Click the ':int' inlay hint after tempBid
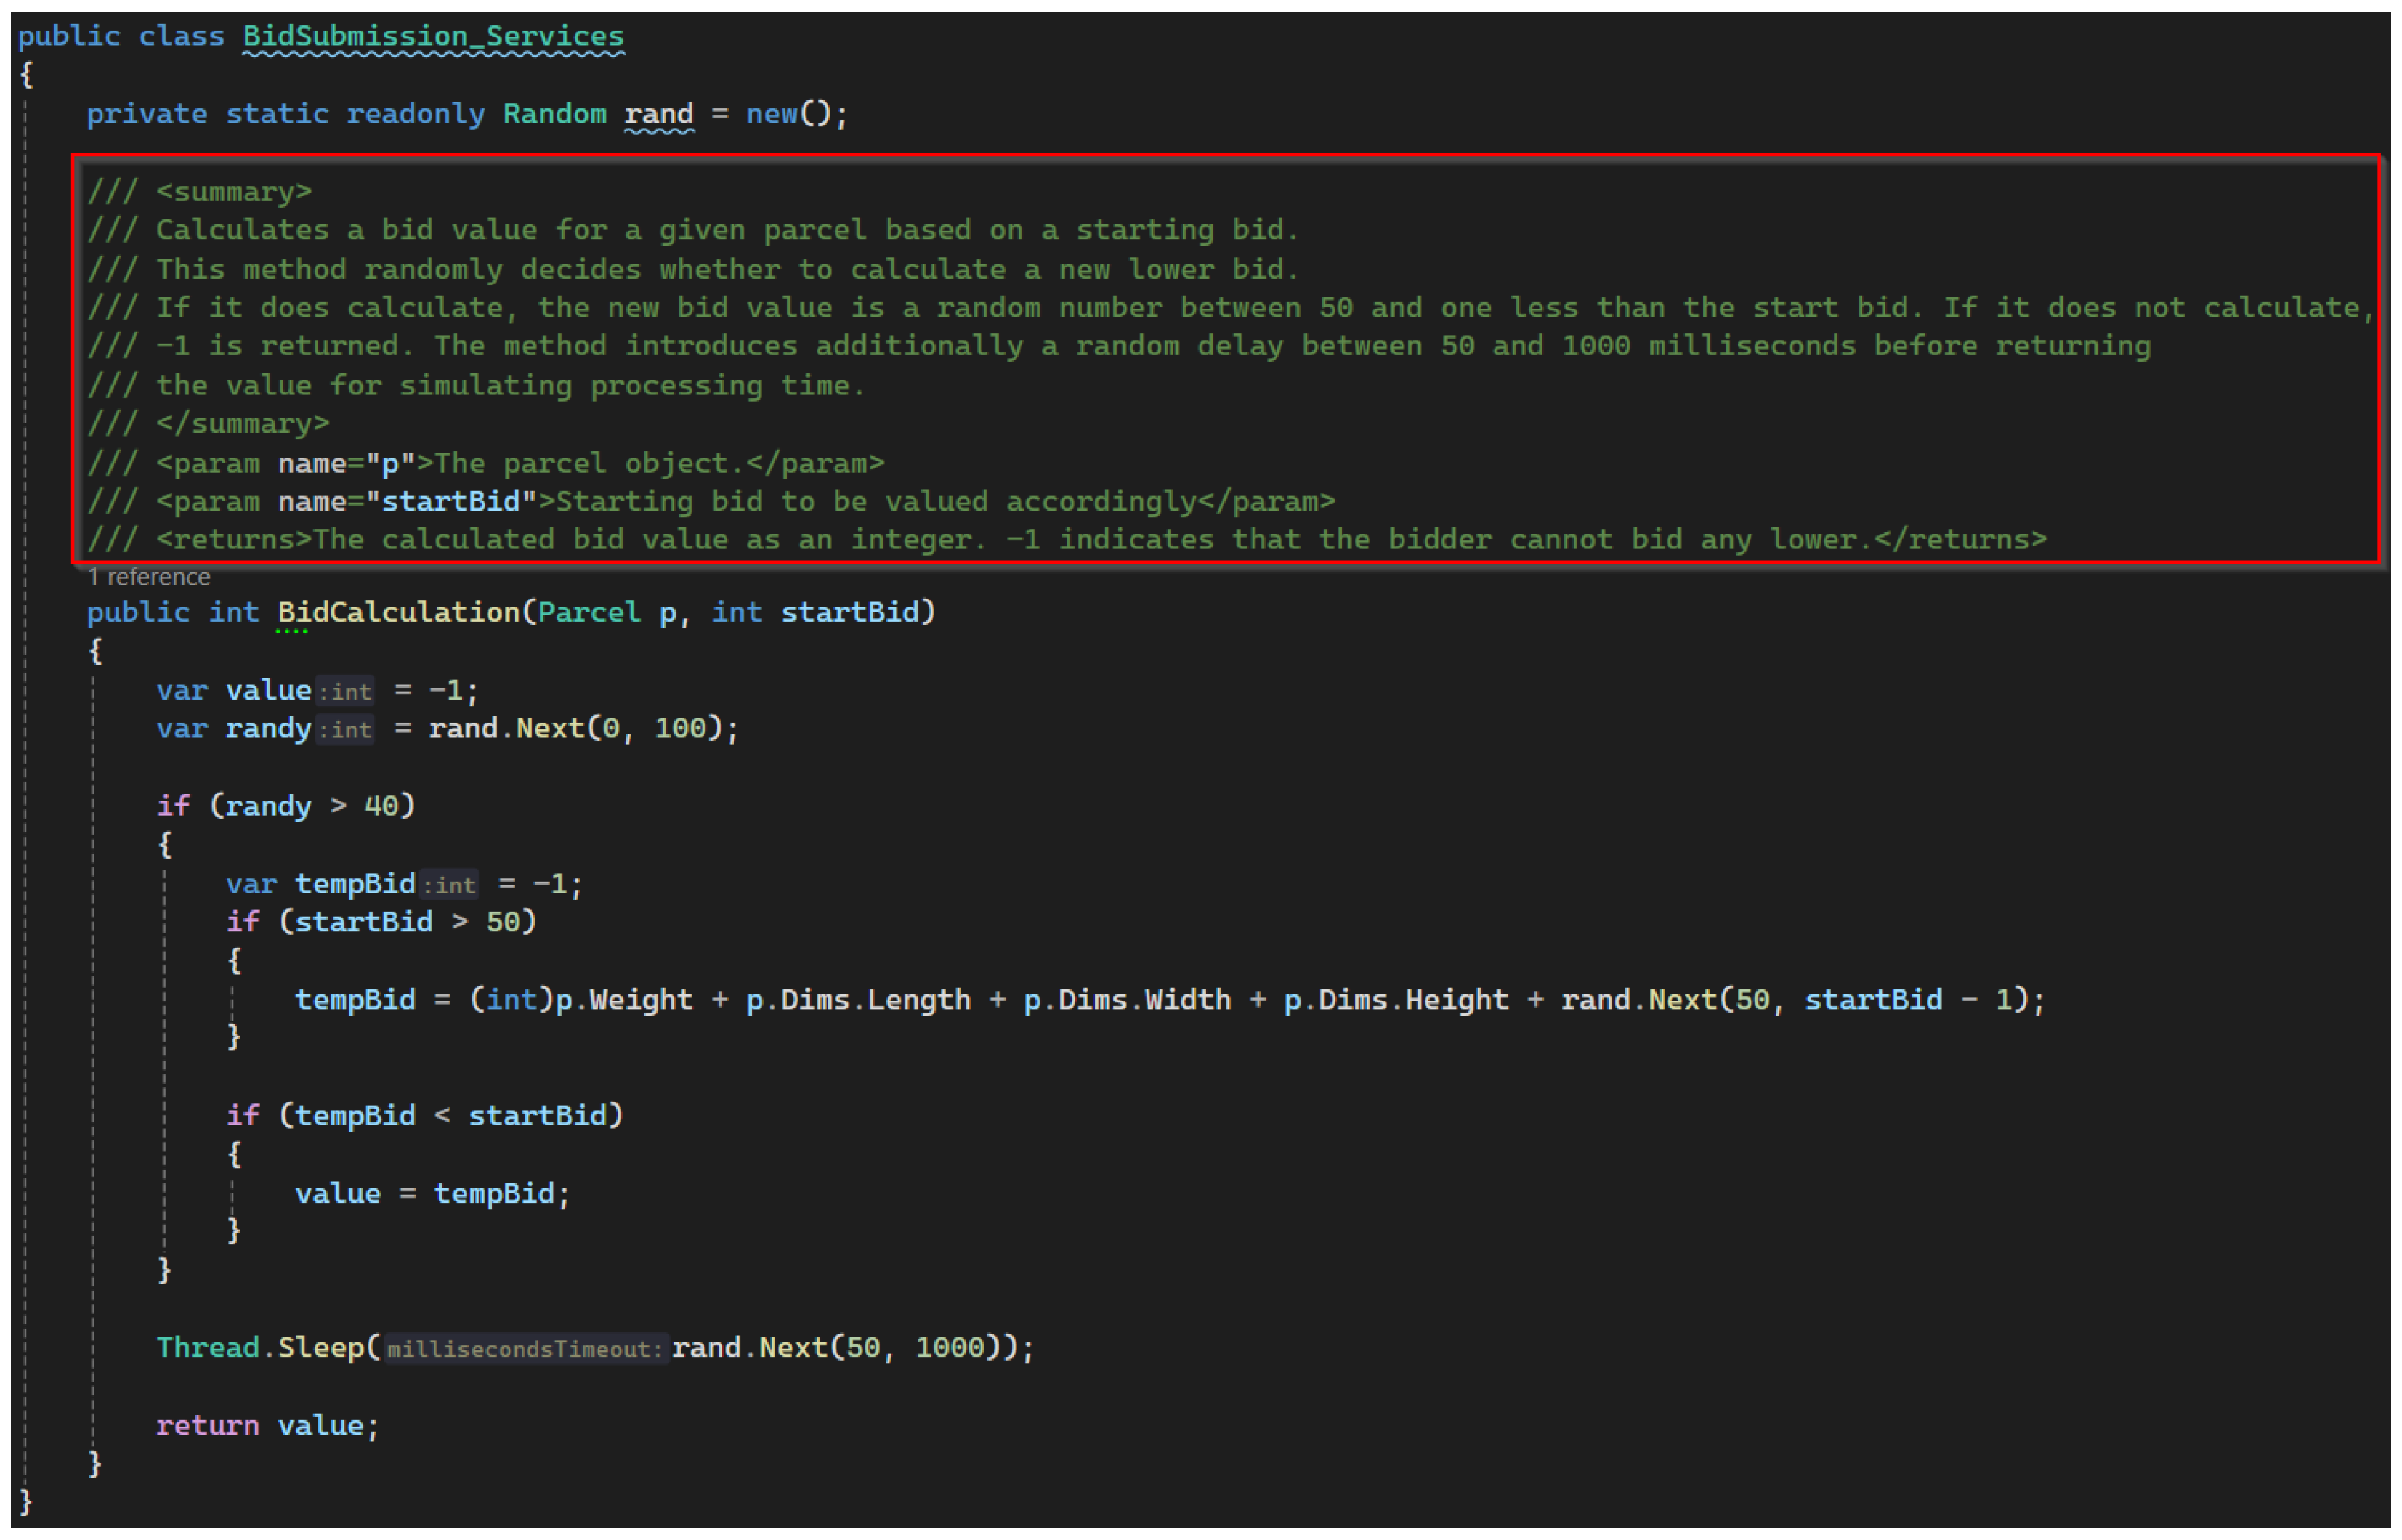 point(449,885)
